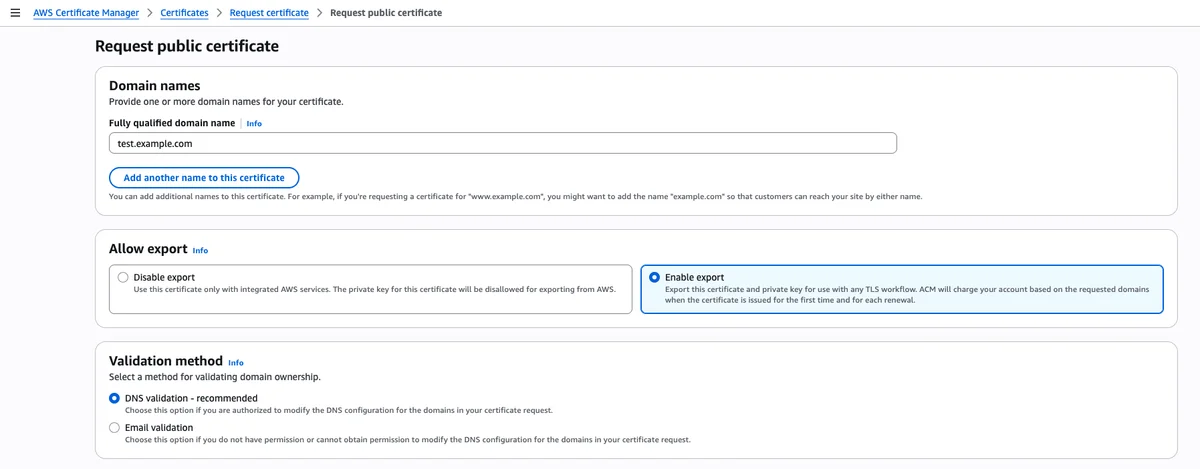This screenshot has width=1200, height=469.
Task: Choose DNS validation - recommended option
Action: tap(114, 398)
